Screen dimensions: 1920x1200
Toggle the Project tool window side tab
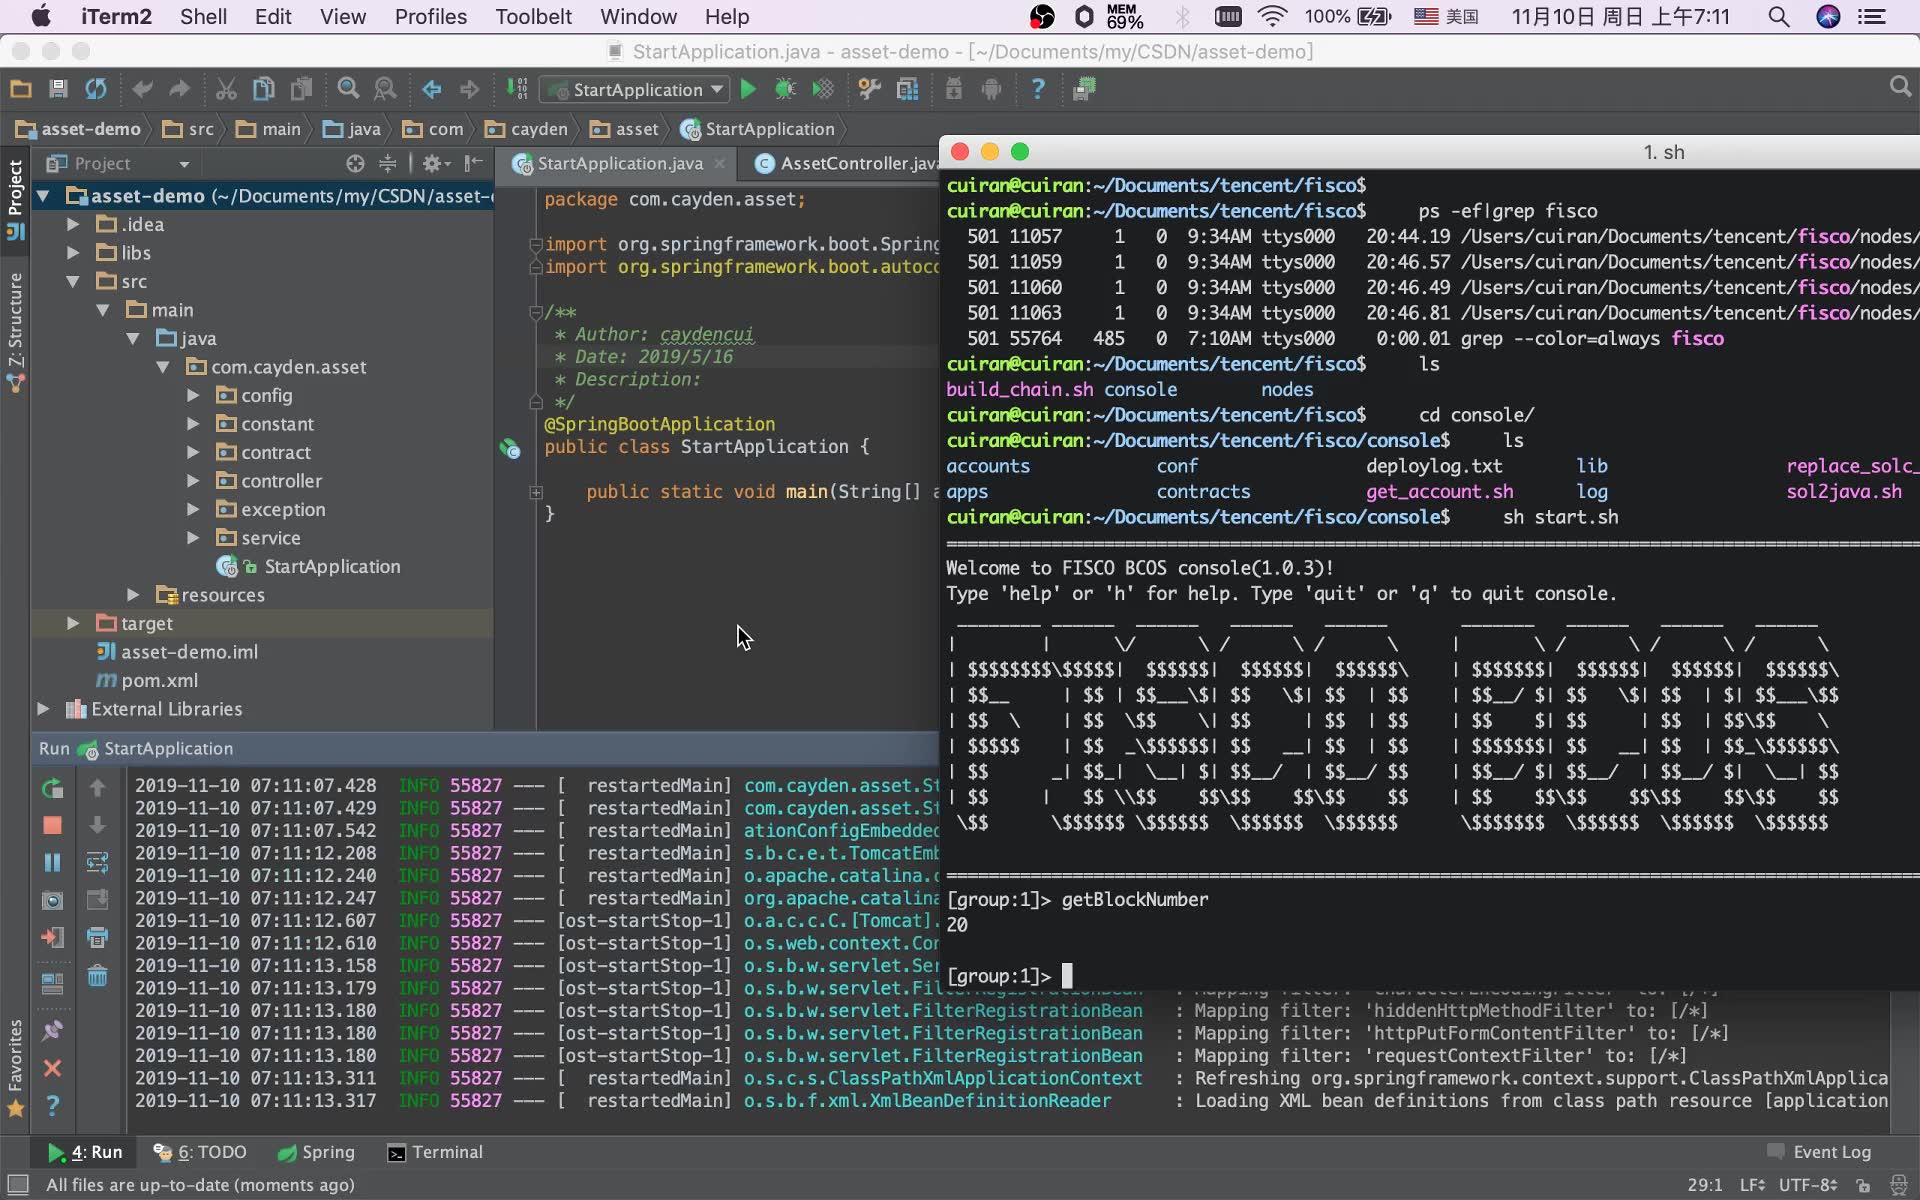[x=15, y=199]
